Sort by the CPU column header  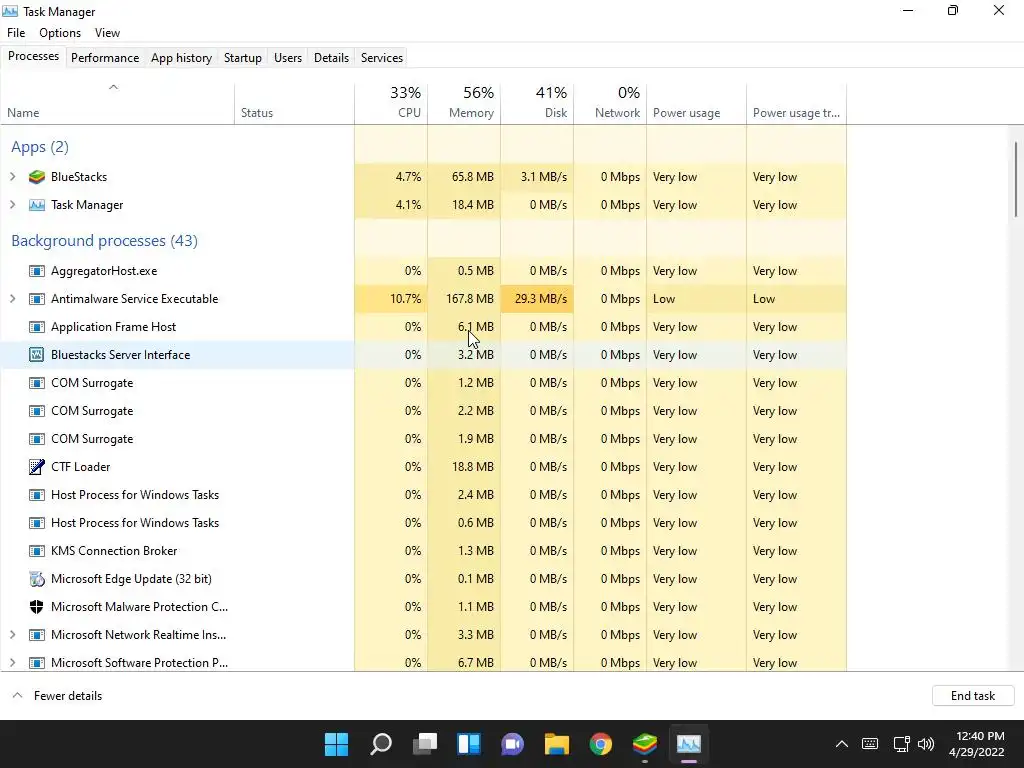[391, 103]
